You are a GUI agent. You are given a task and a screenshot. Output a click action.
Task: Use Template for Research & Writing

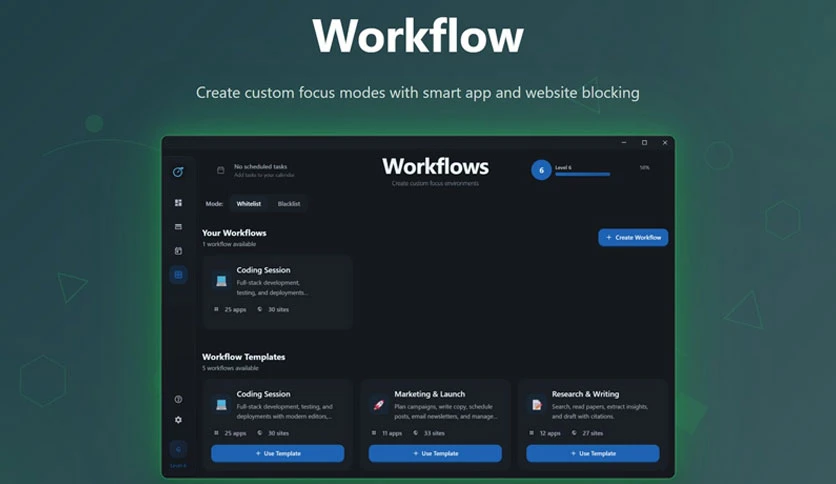coord(593,453)
